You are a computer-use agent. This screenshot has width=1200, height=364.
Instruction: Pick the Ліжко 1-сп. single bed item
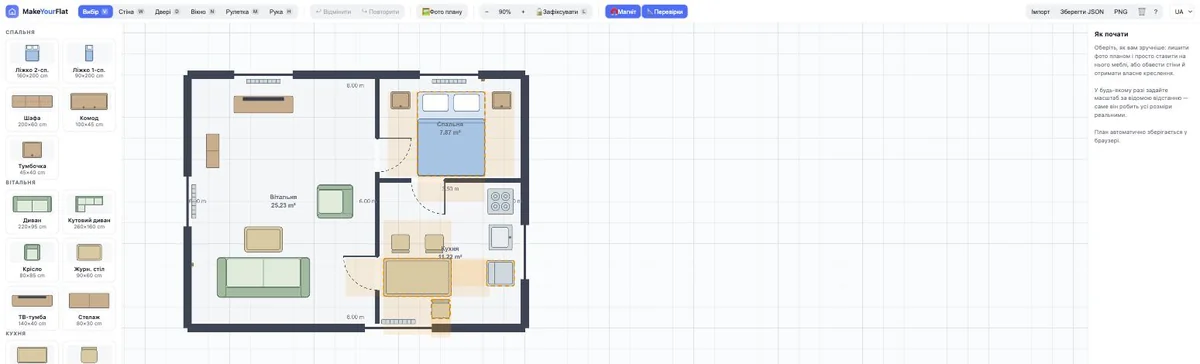pos(89,62)
